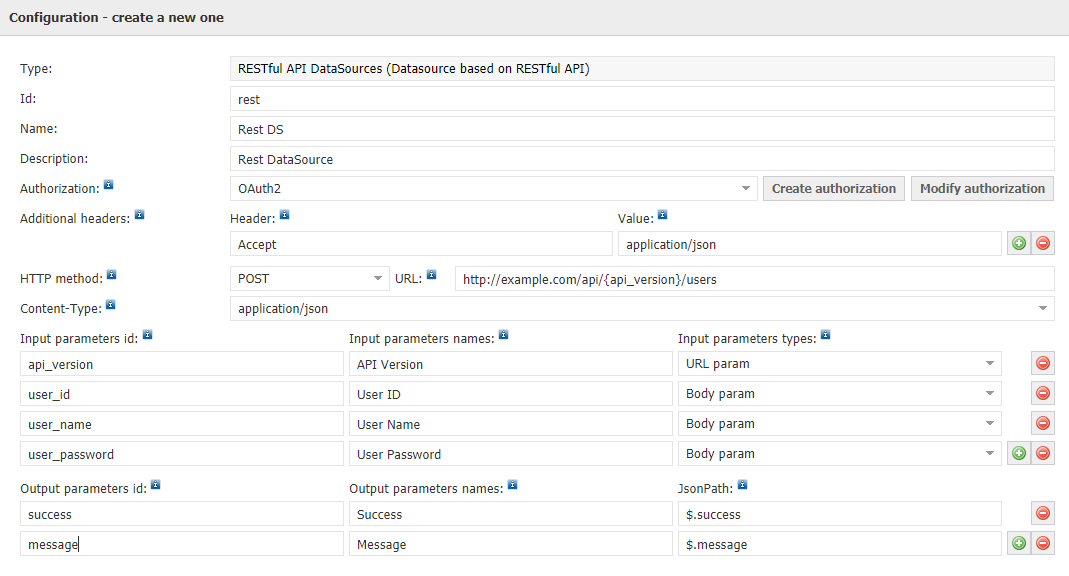Image resolution: width=1069 pixels, height=576 pixels.
Task: Change the URL param type dropdown
Action: tap(839, 363)
